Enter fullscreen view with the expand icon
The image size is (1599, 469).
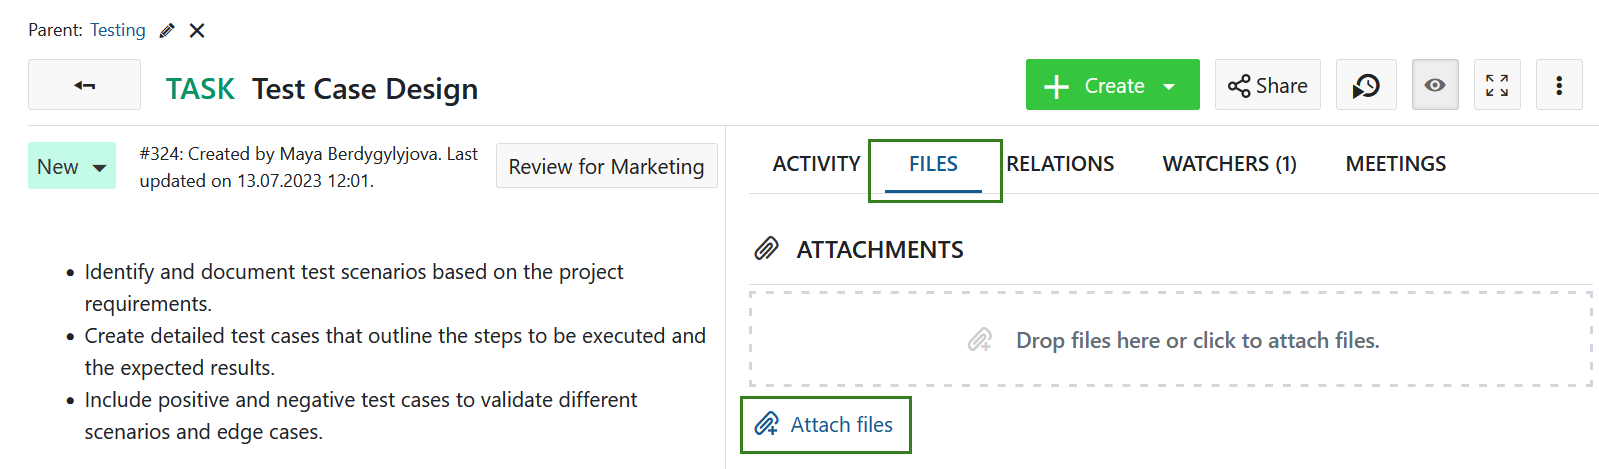point(1497,85)
